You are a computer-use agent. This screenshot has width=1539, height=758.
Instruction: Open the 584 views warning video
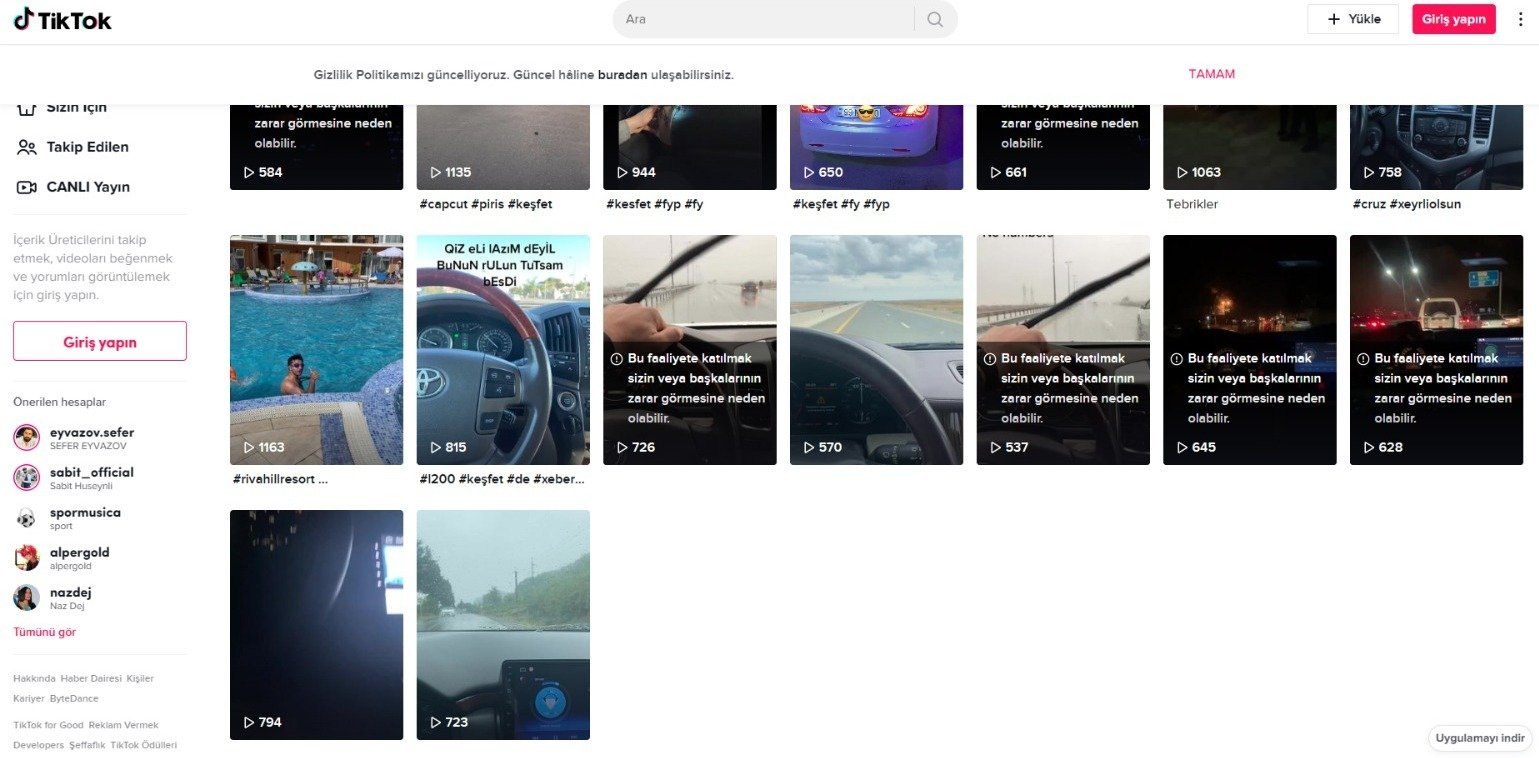pyautogui.click(x=316, y=146)
